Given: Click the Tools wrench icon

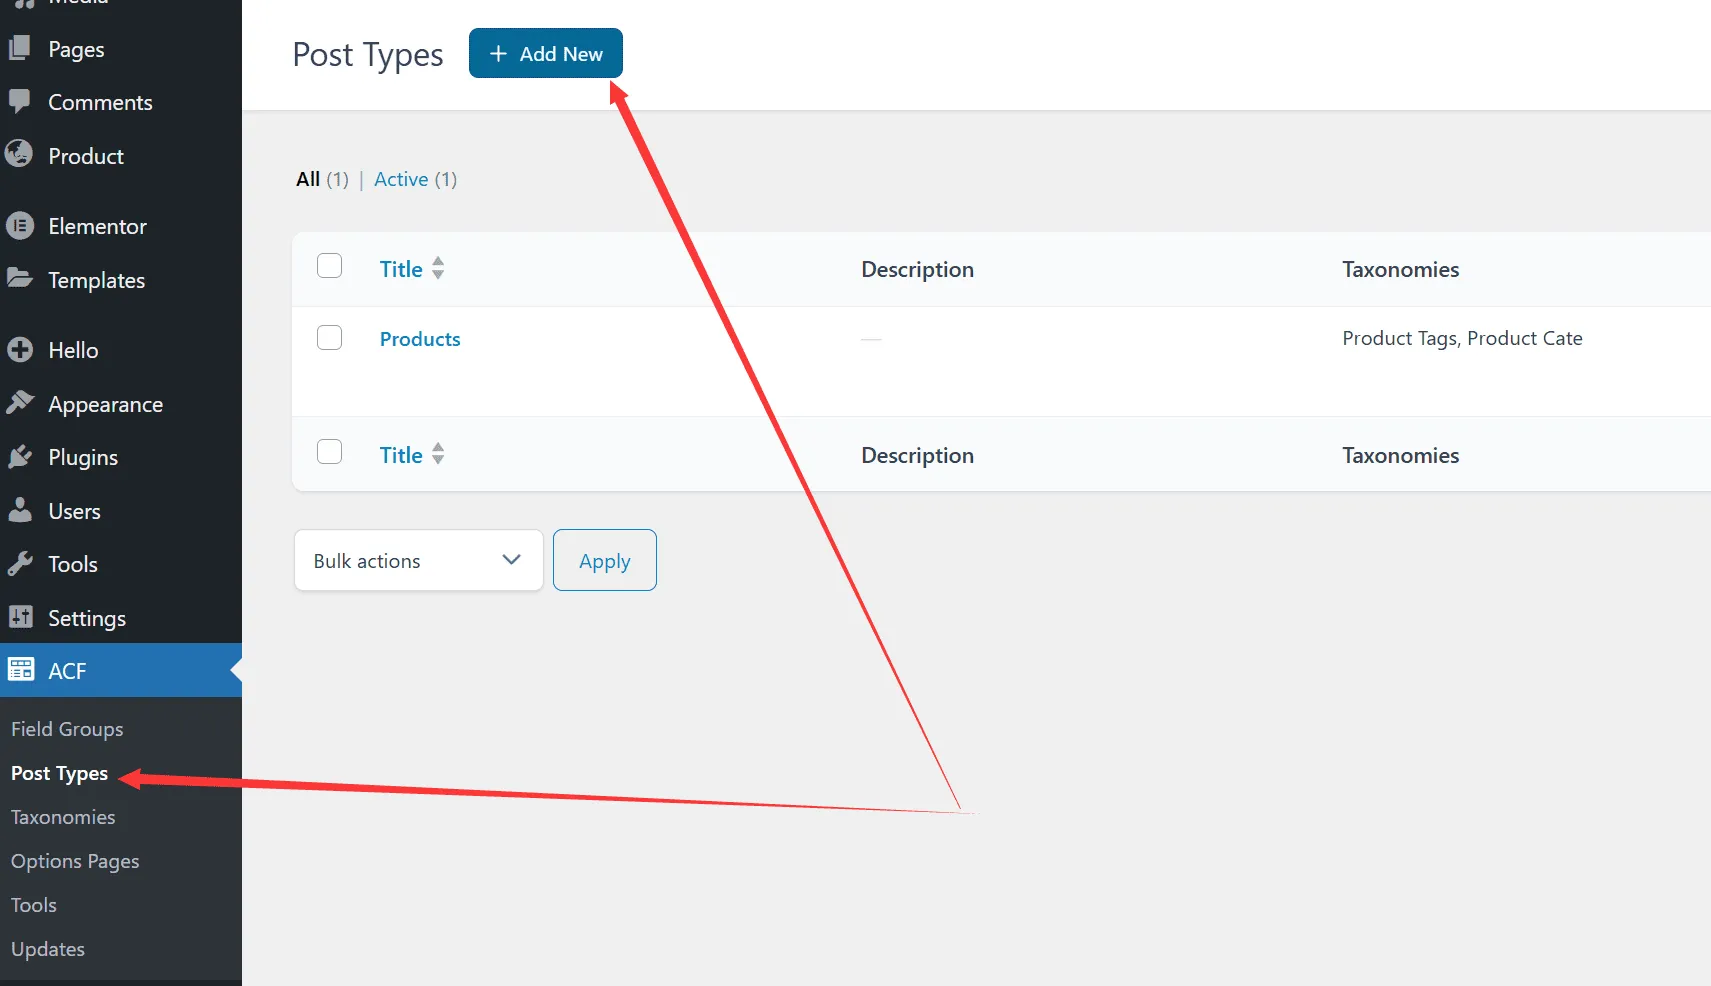Looking at the screenshot, I should click(20, 564).
